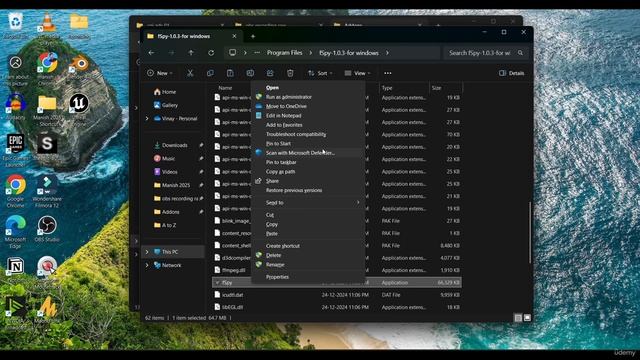
Task: Open the Recycle Bin desktop icon
Action: [x=16, y=22]
